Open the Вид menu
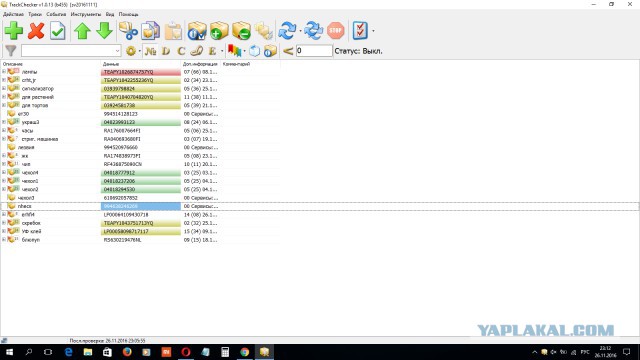Image resolution: width=640 pixels, height=360 pixels. [x=110, y=14]
